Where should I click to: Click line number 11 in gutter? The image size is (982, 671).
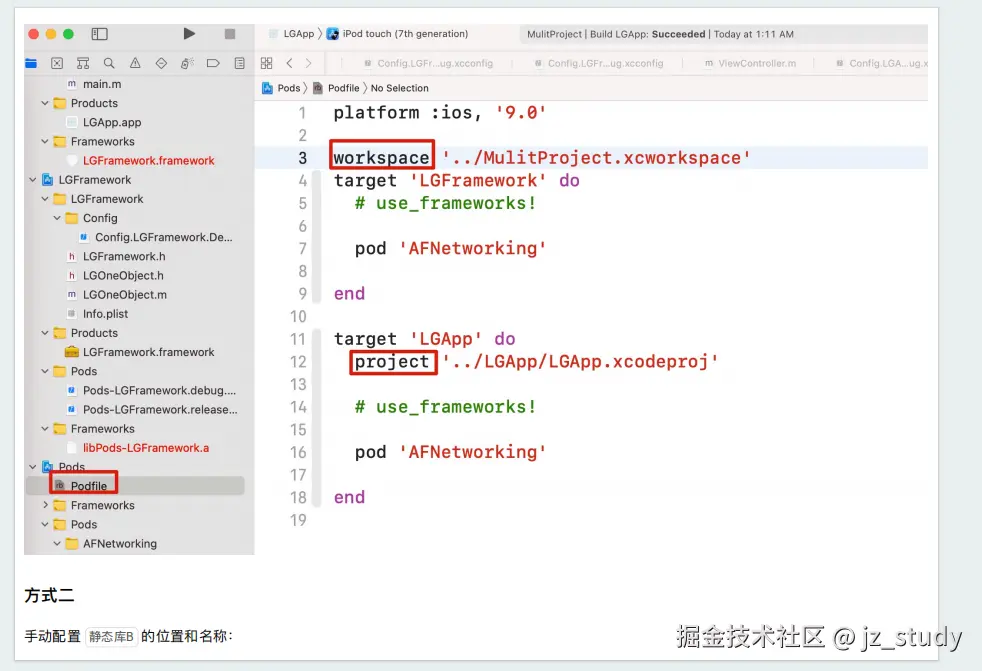pos(297,339)
